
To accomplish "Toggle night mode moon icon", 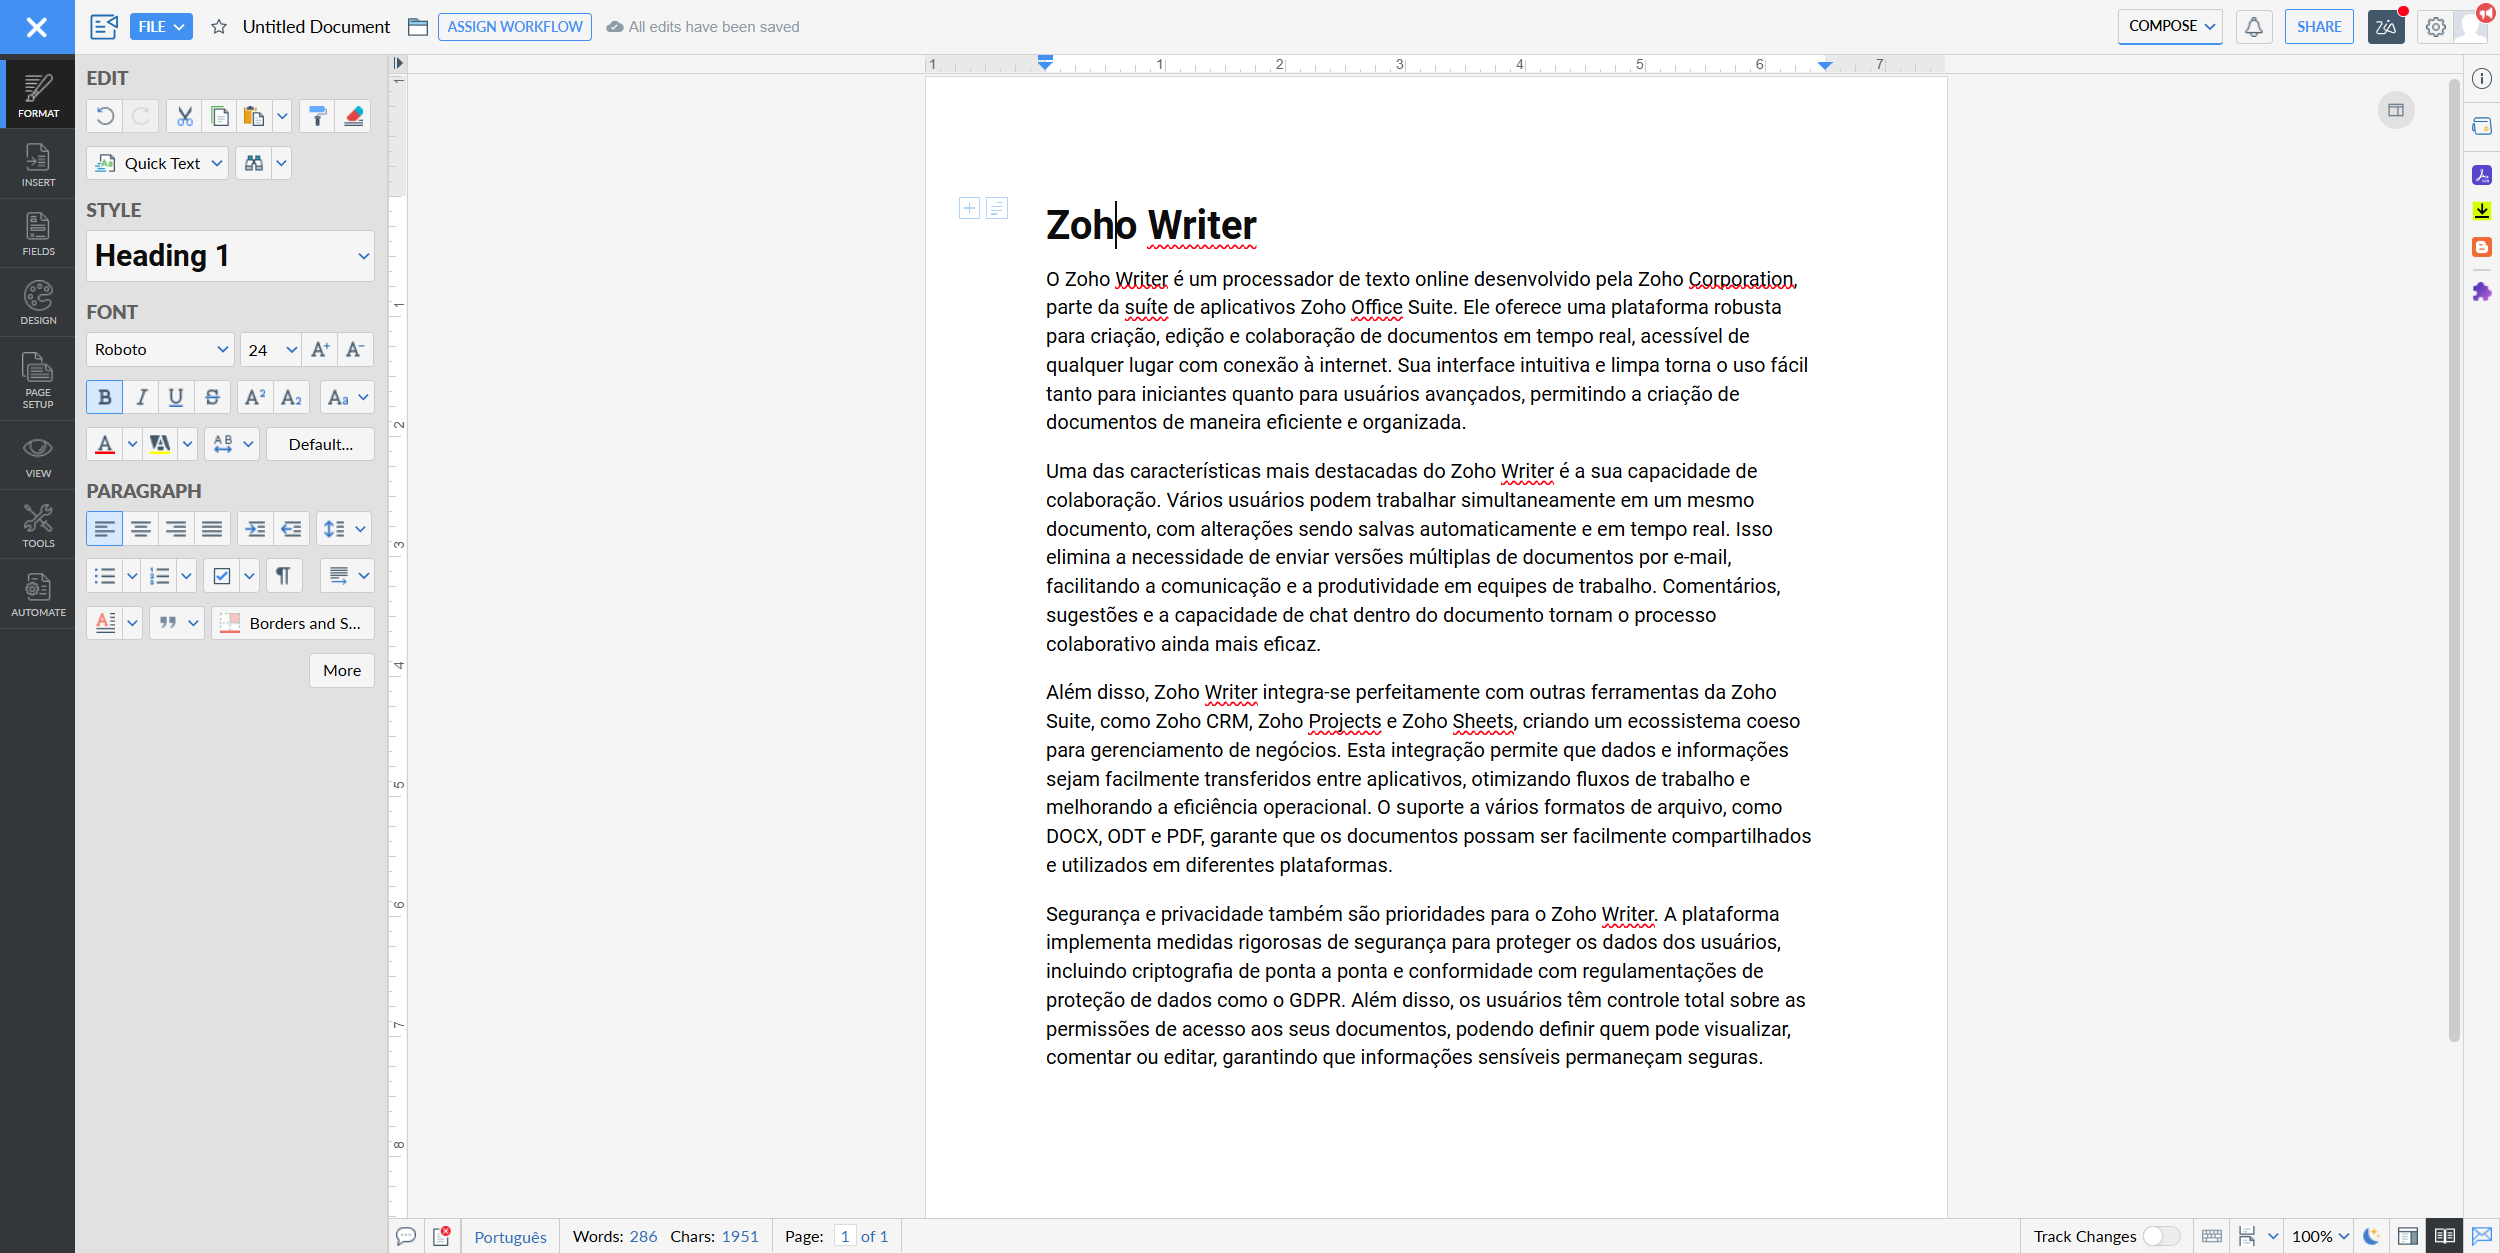I will [2371, 1236].
